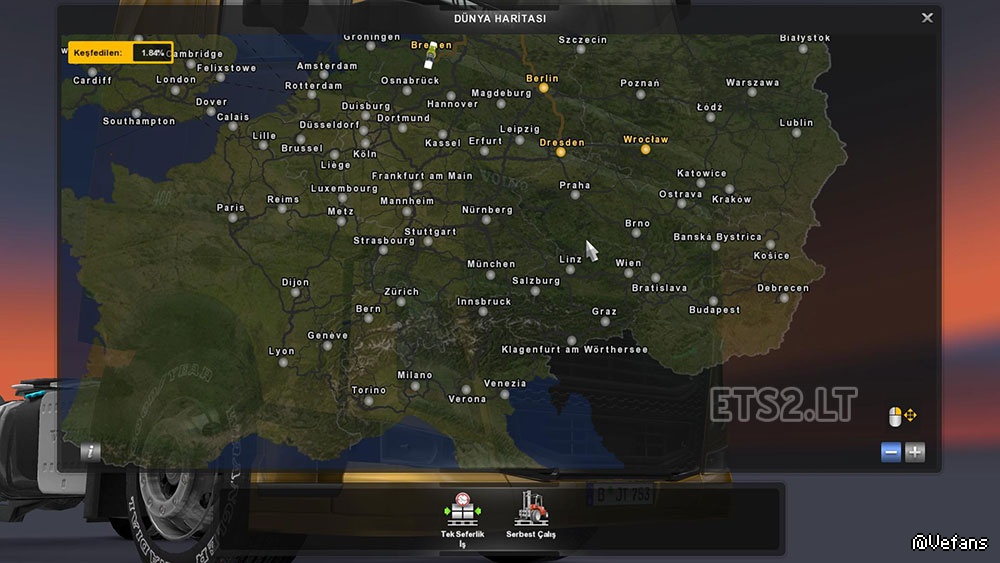Close the Dünya Haritası map window
1000x563 pixels.
[x=927, y=18]
